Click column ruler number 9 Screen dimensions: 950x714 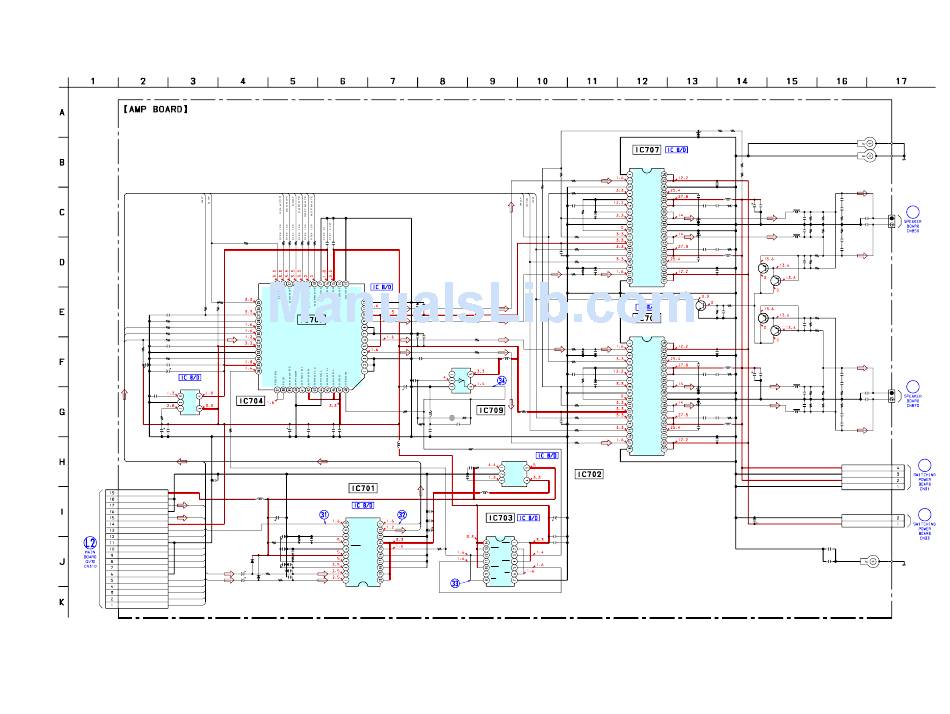tap(493, 81)
